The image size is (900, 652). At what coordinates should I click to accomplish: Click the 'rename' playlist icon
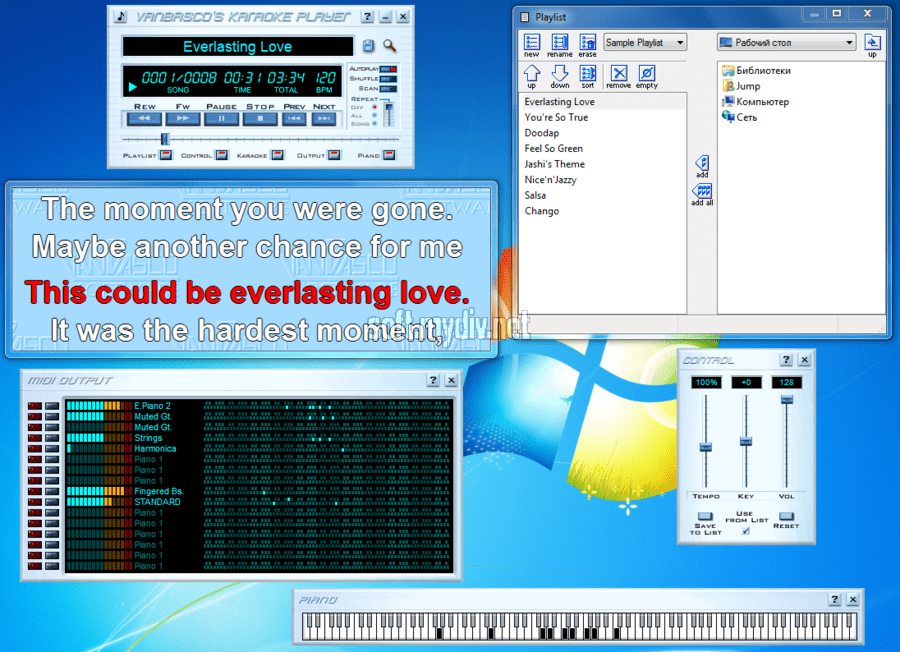pyautogui.click(x=560, y=42)
